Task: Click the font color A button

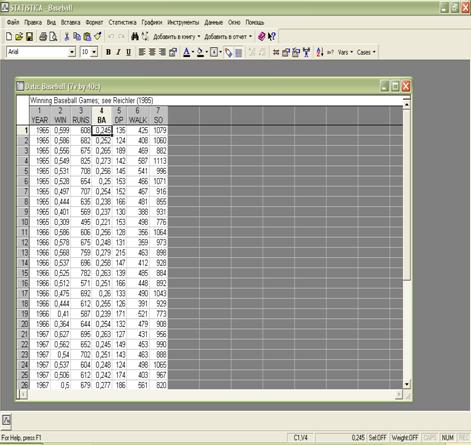Action: [186, 52]
